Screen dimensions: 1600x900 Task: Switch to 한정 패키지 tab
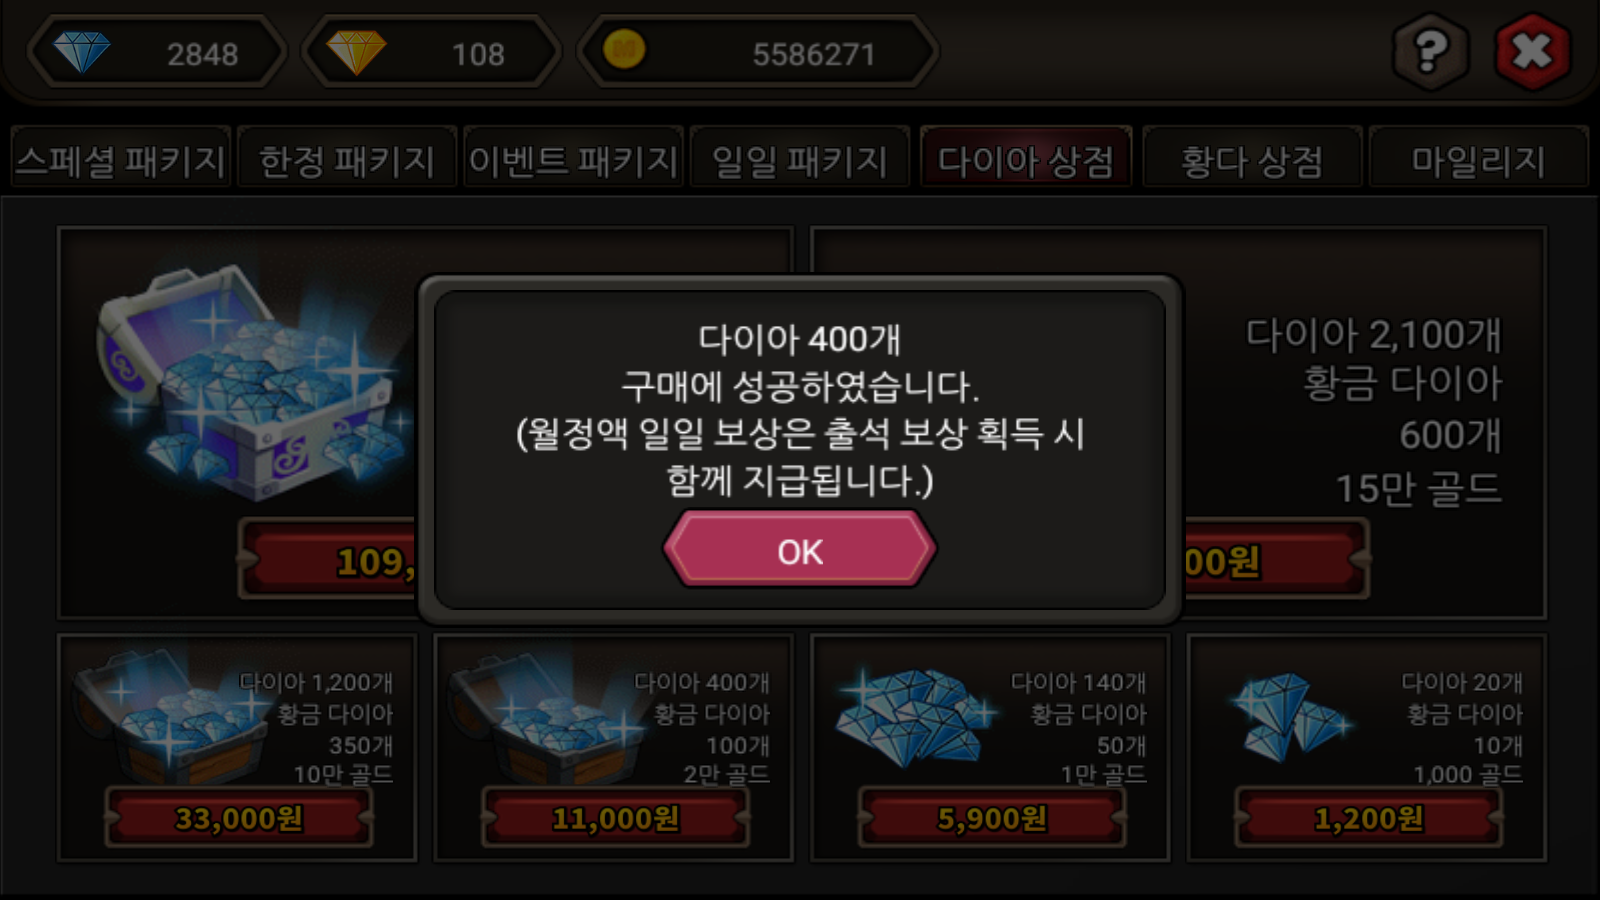[347, 159]
